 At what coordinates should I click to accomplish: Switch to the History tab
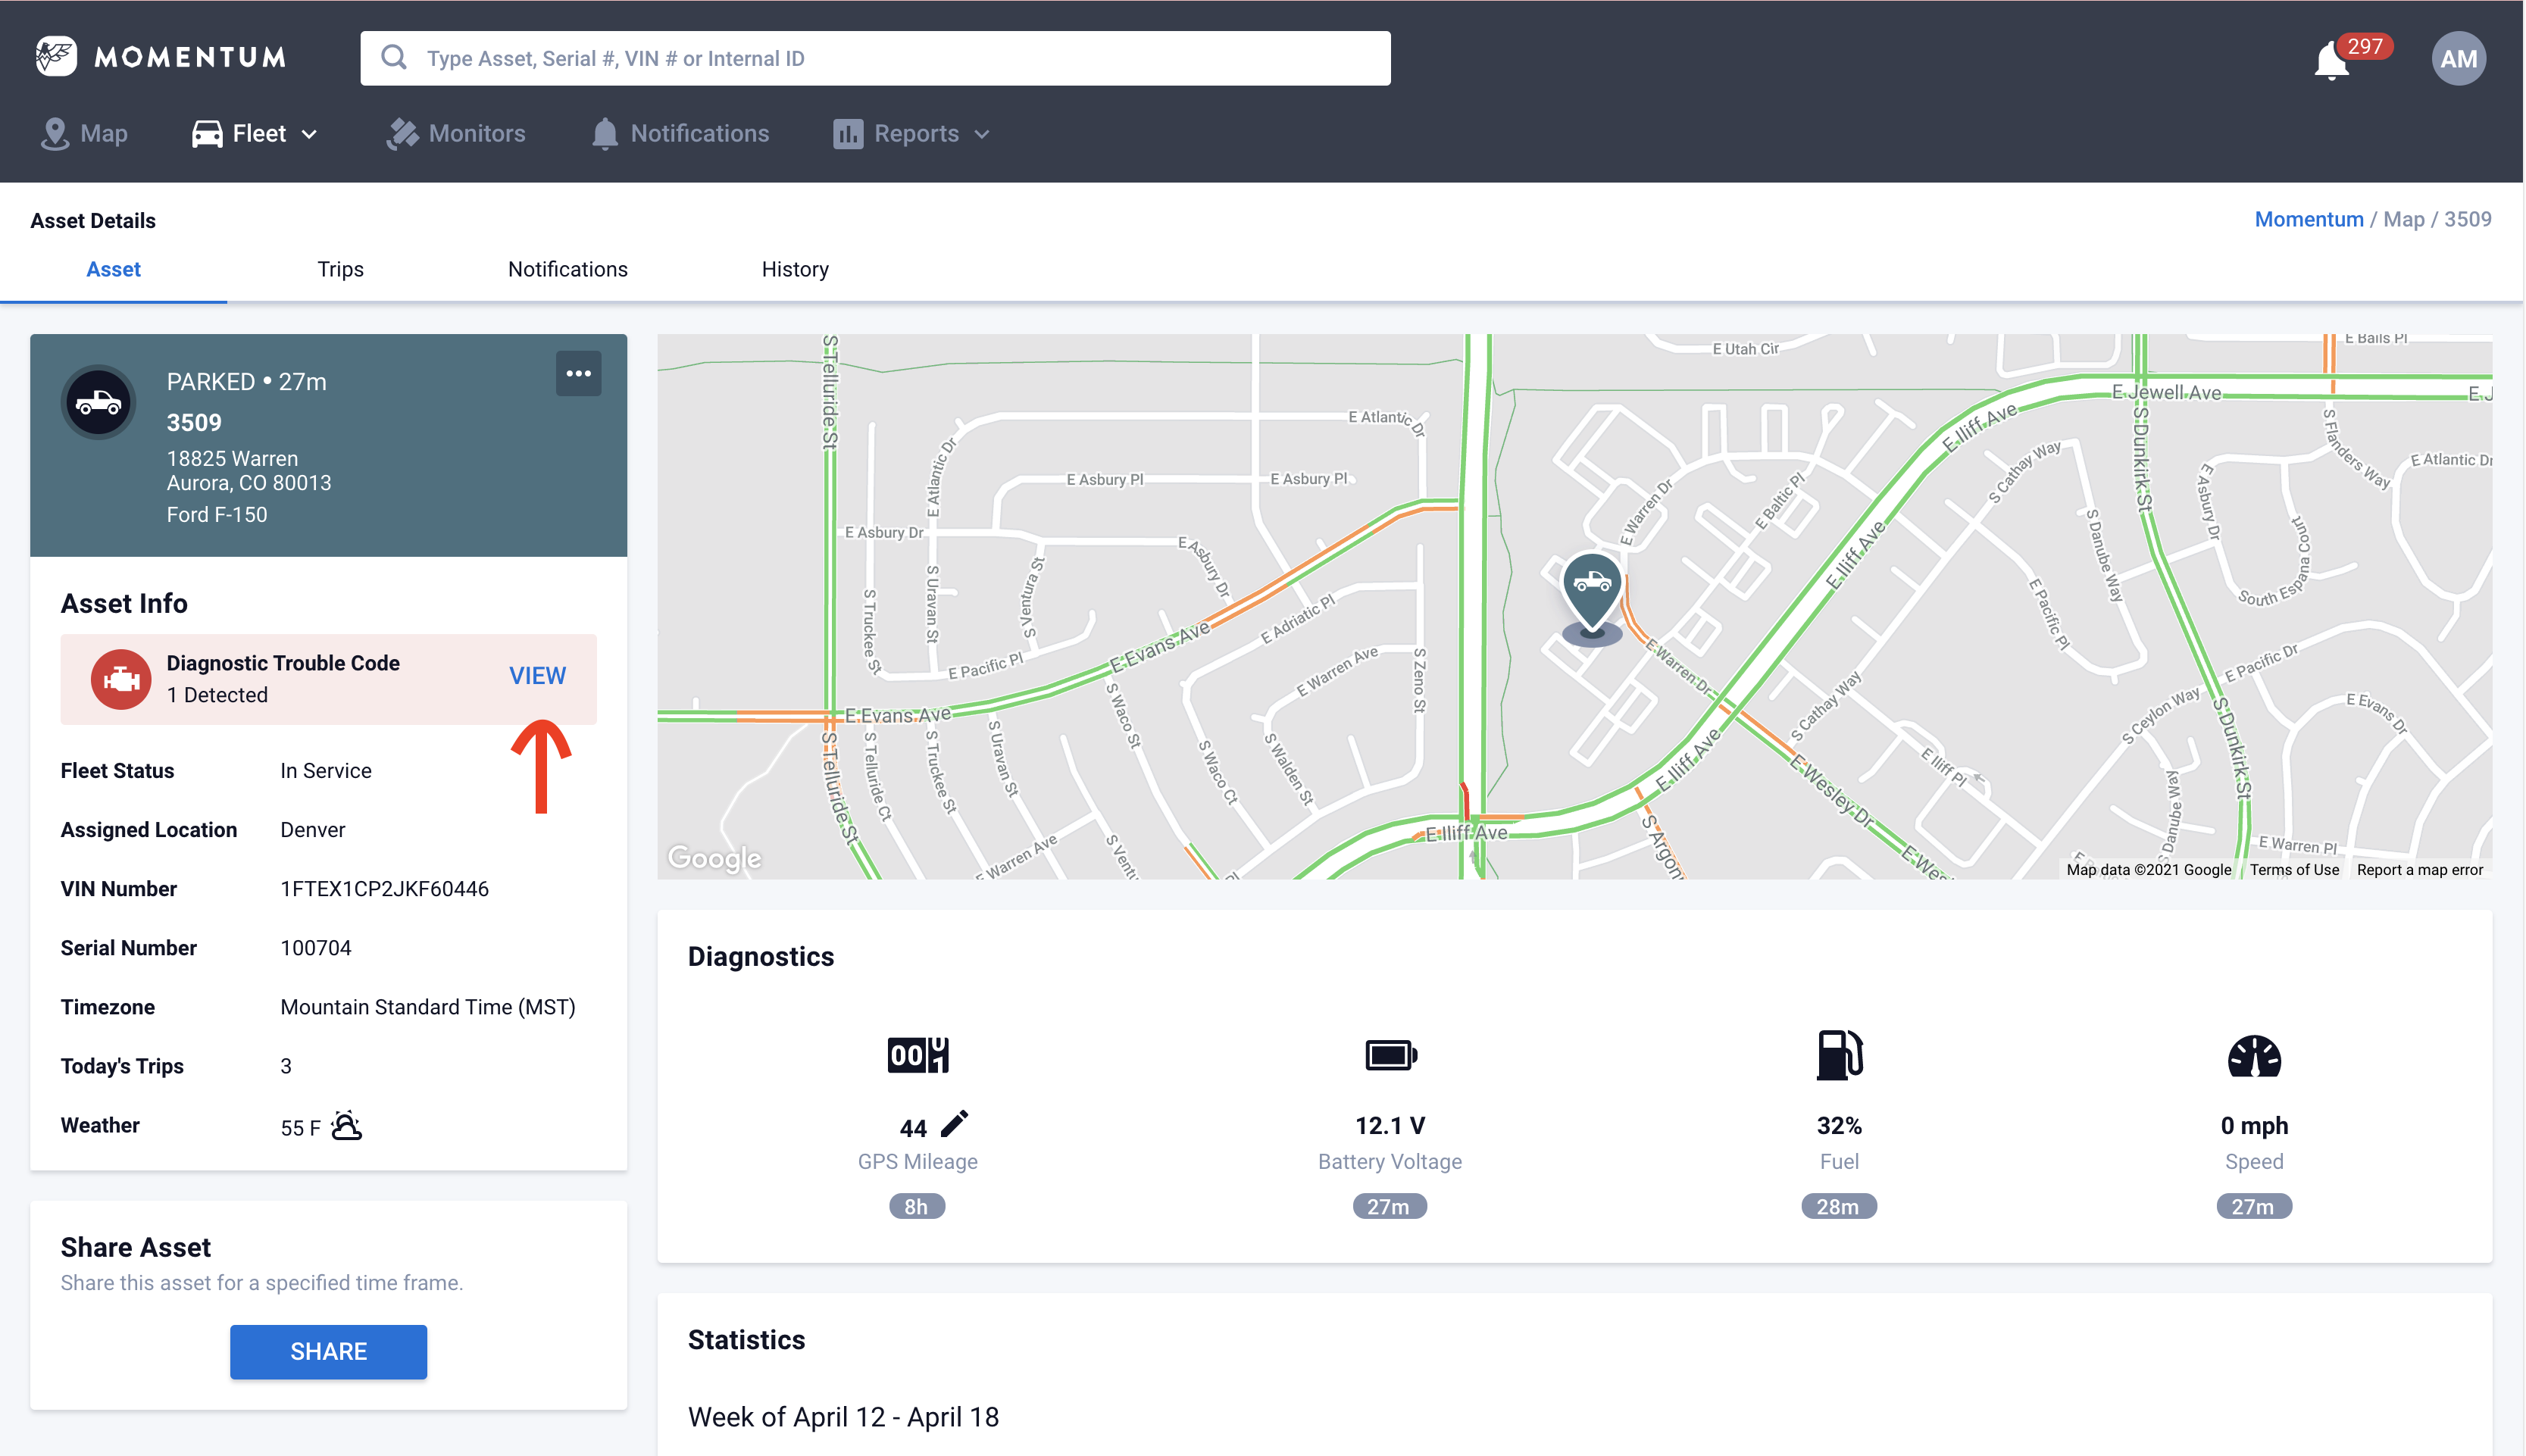tap(794, 268)
